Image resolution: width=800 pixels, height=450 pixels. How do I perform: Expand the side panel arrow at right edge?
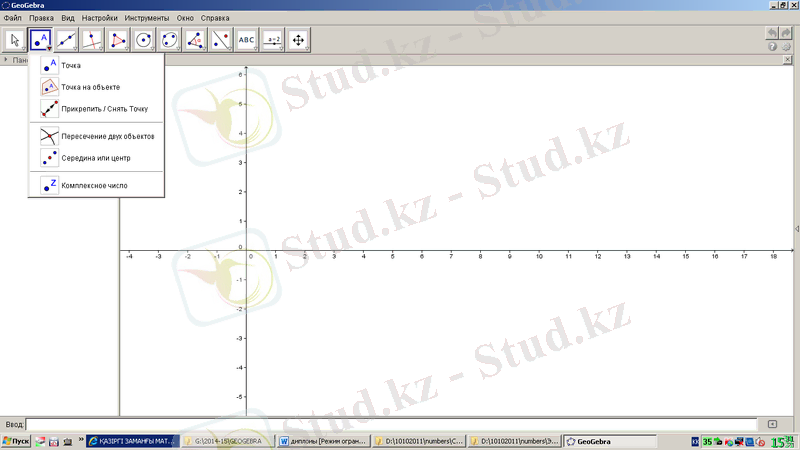point(797,229)
